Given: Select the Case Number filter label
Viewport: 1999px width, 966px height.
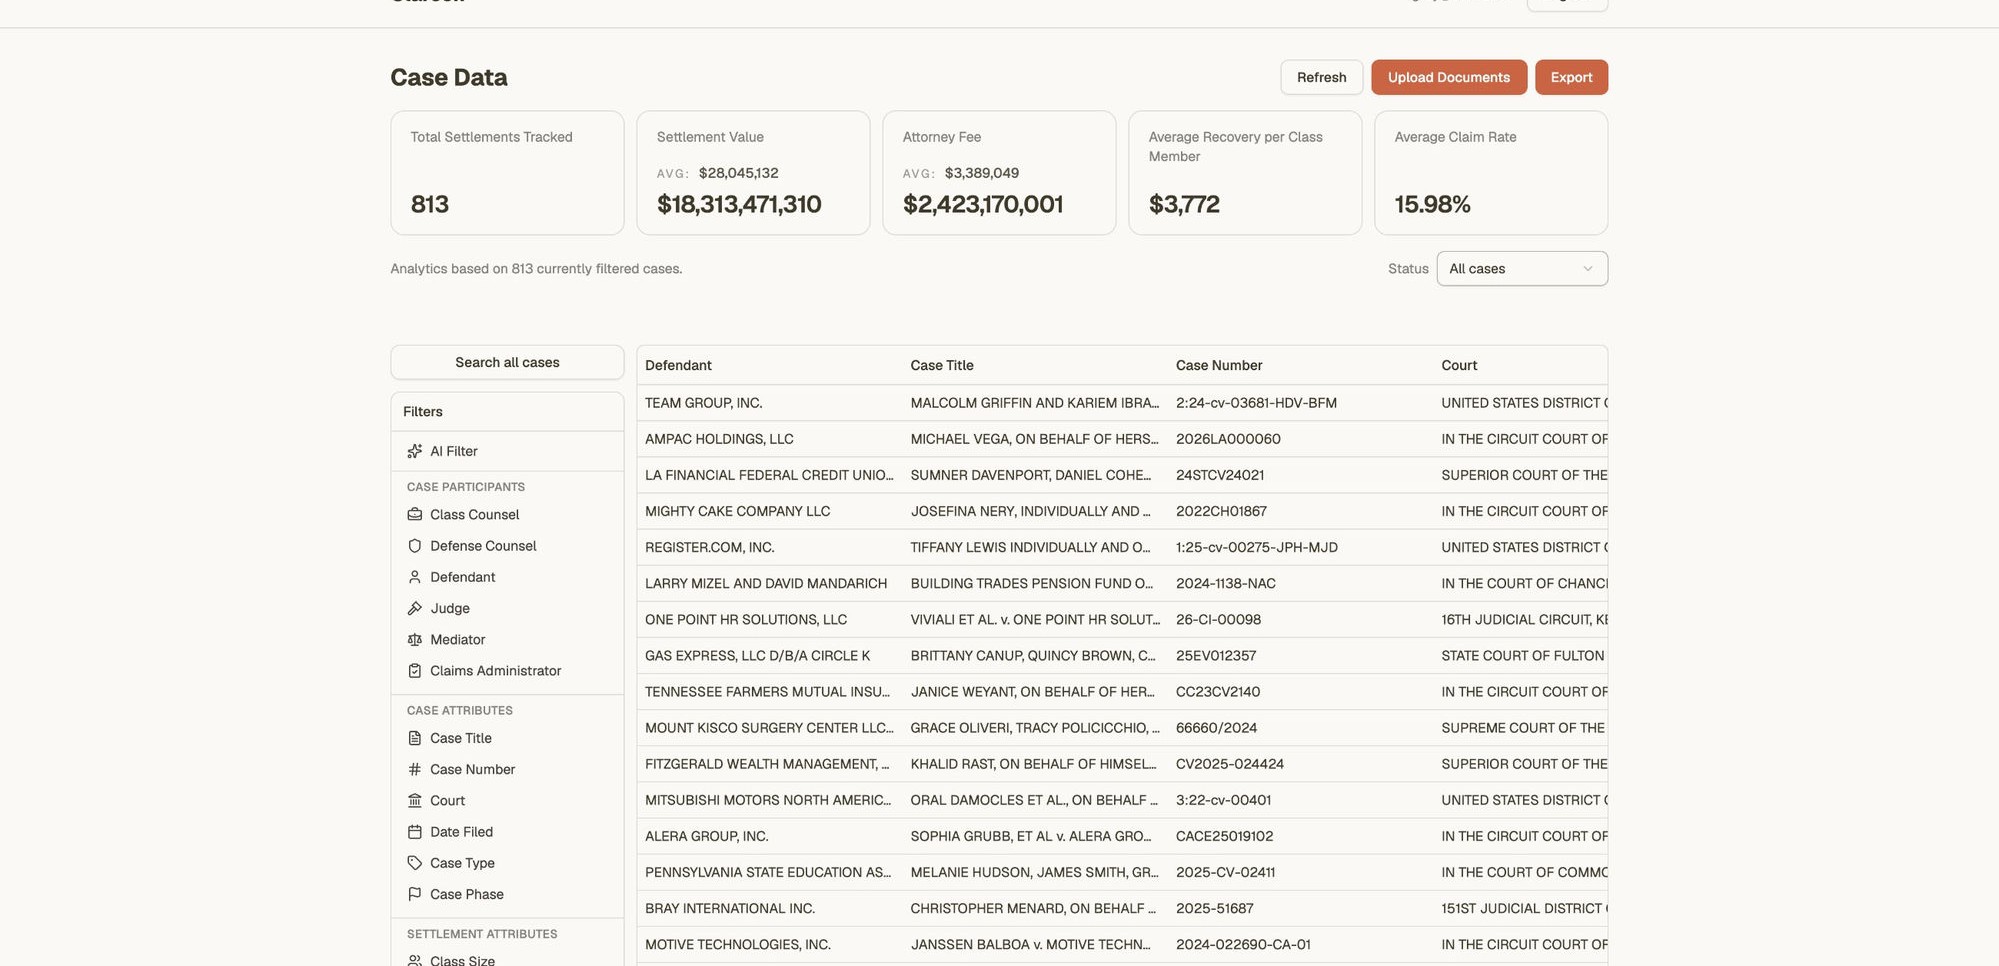Looking at the screenshot, I should tap(473, 769).
